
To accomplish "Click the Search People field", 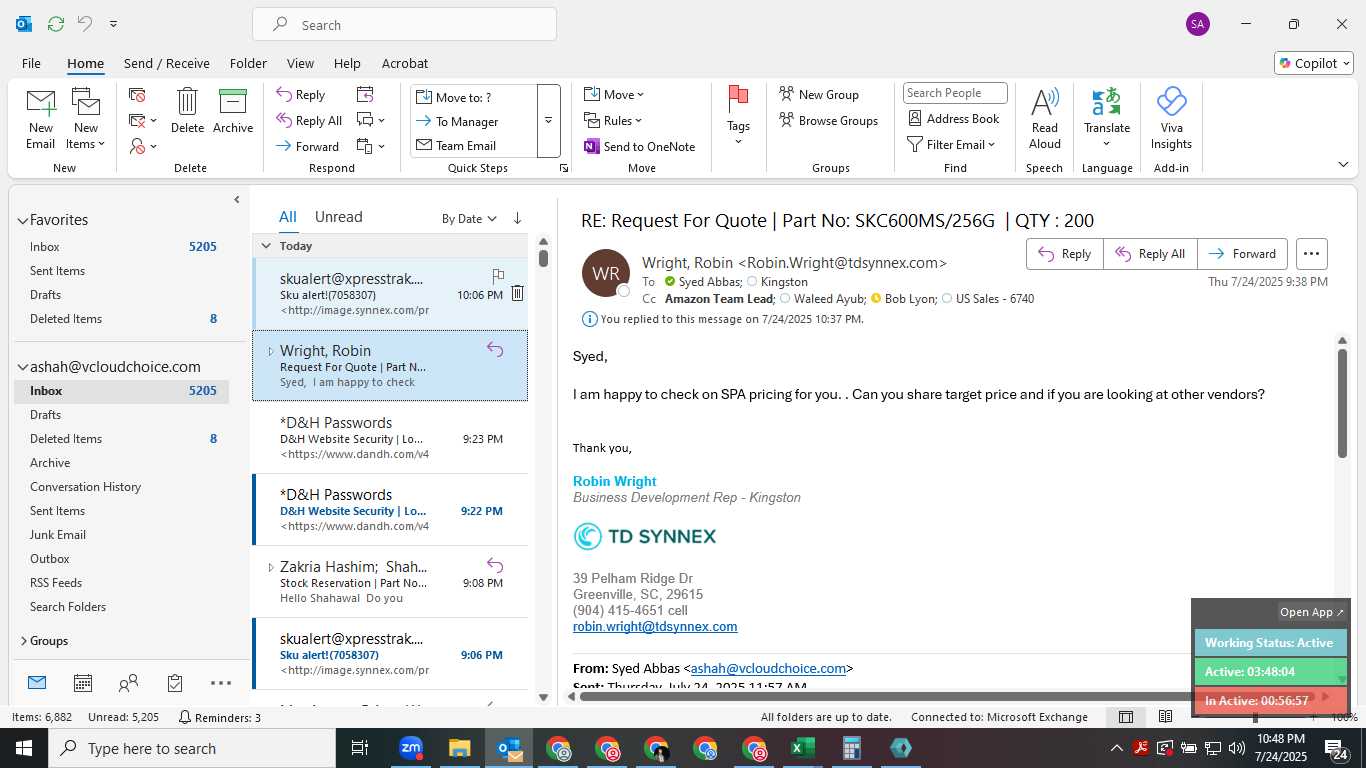I will coord(955,93).
